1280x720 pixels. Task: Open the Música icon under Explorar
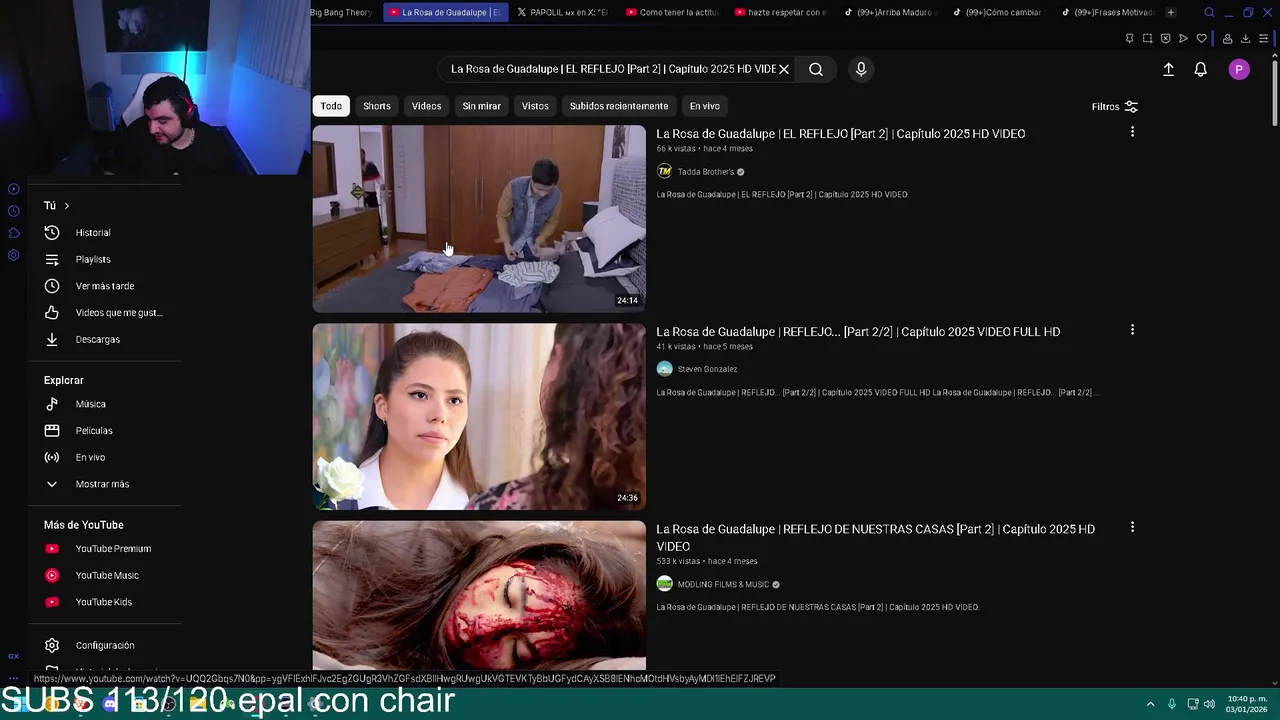pos(52,404)
